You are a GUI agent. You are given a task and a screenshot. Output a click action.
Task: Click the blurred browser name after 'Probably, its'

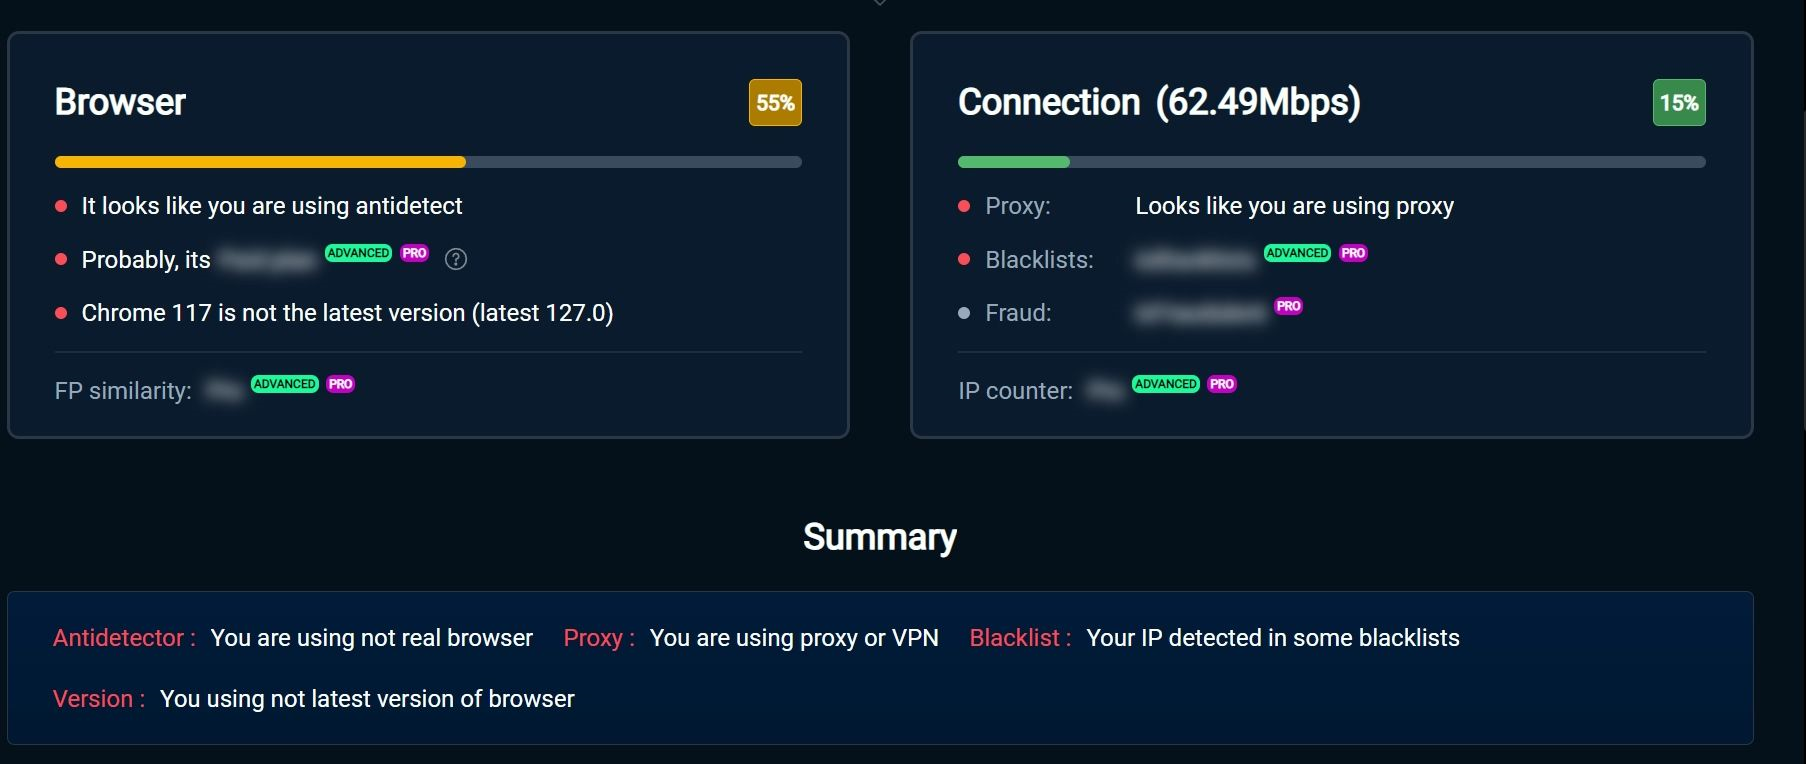coord(267,260)
